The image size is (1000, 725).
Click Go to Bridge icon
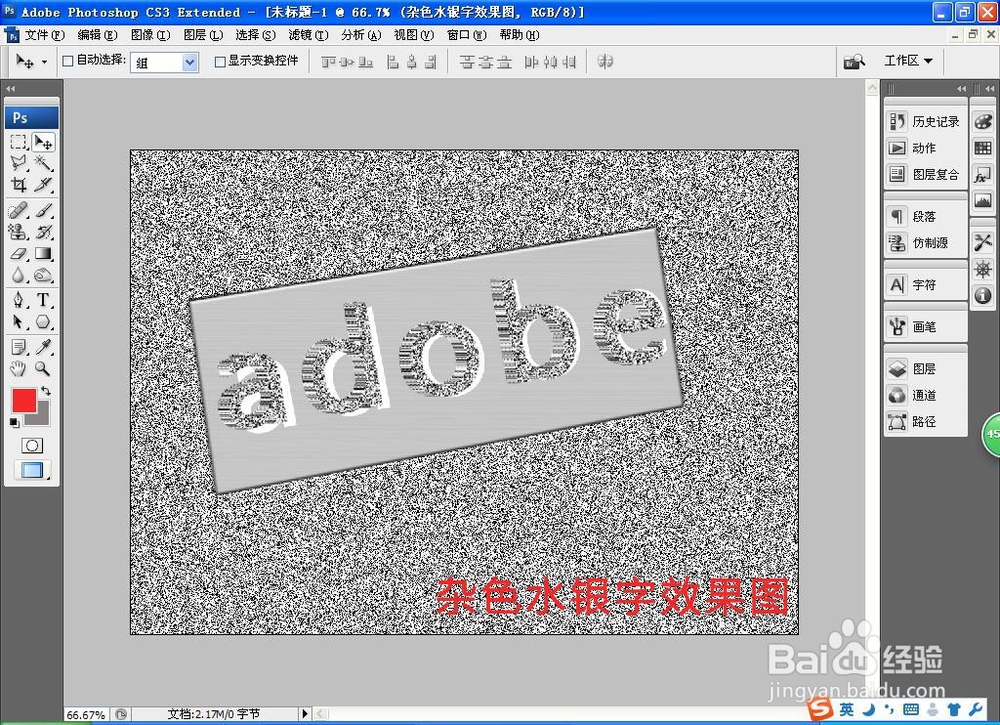pyautogui.click(x=854, y=61)
